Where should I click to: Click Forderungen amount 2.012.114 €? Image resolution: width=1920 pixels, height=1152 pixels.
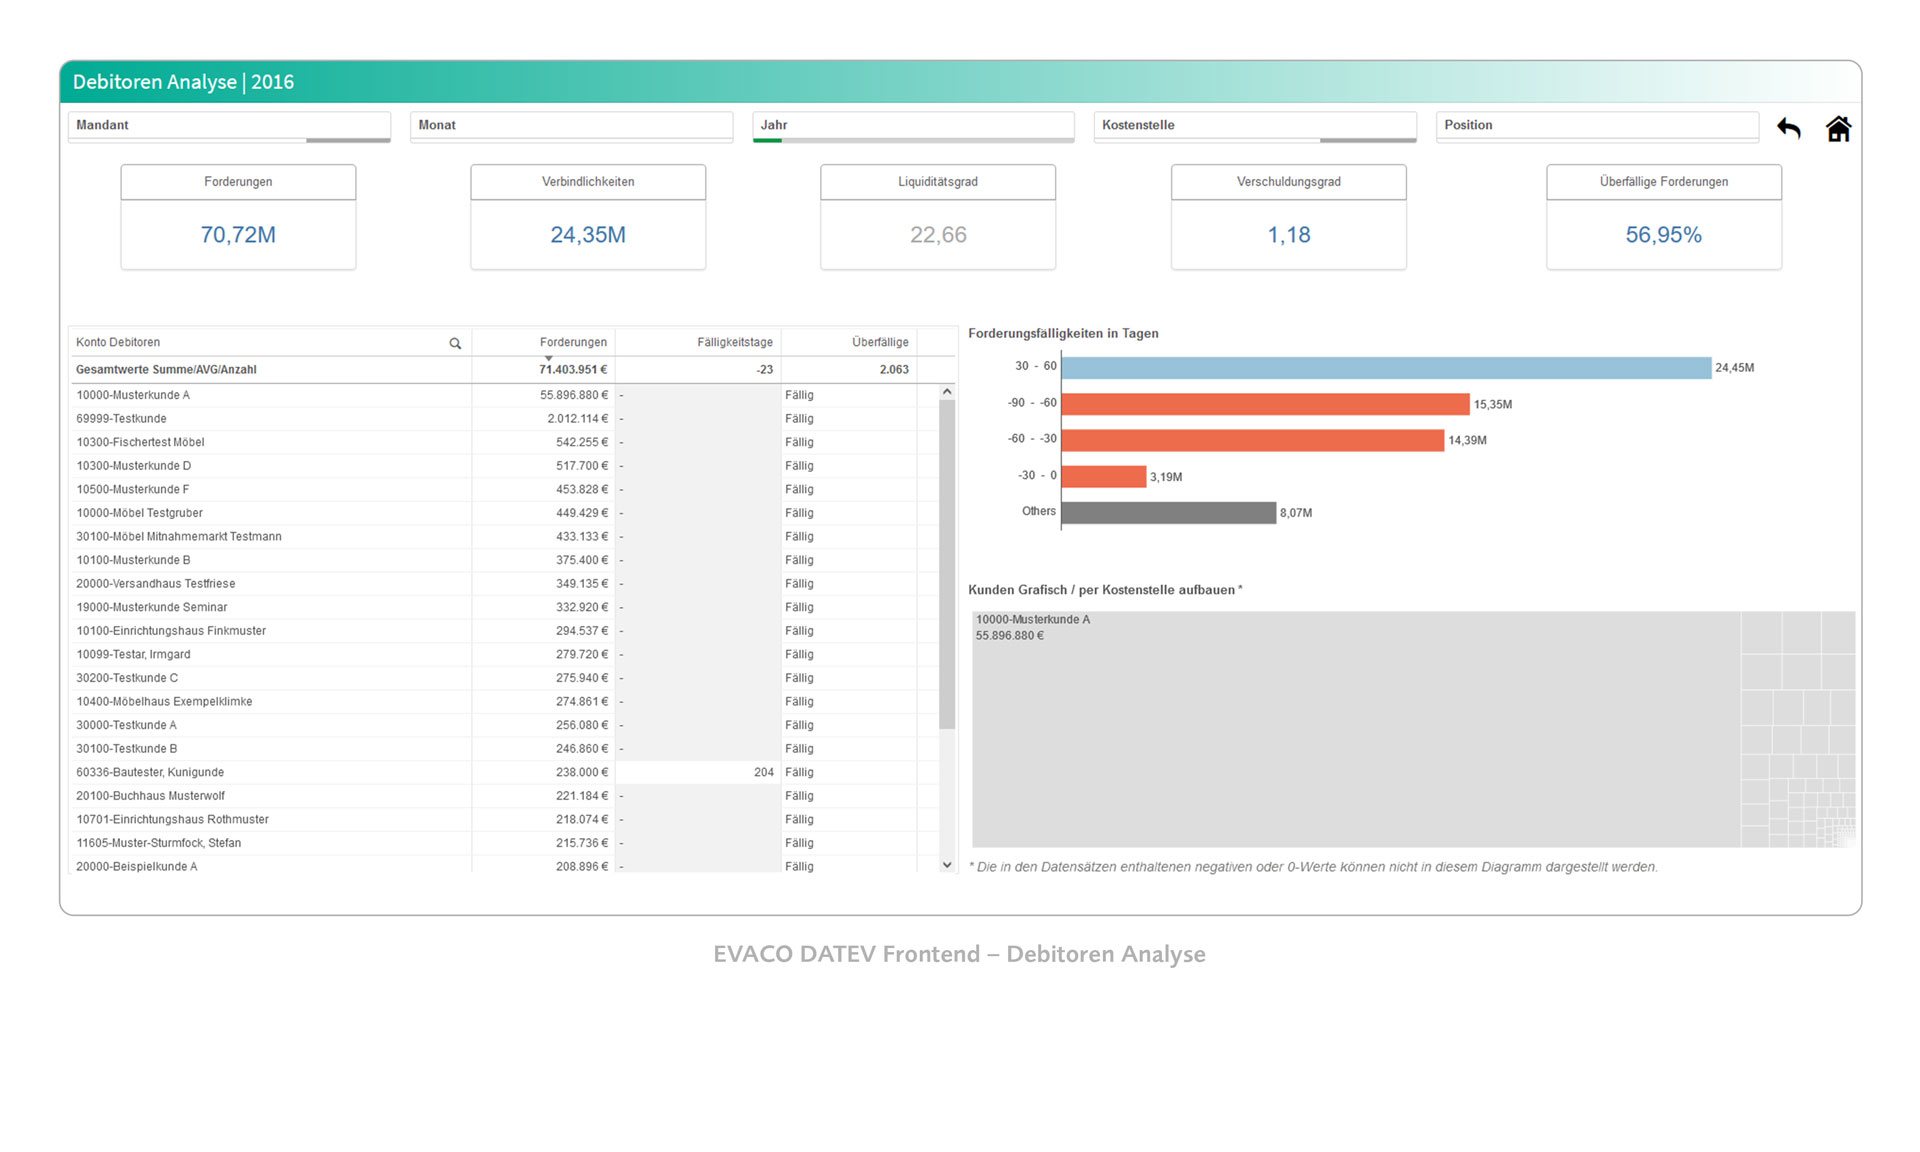[577, 419]
